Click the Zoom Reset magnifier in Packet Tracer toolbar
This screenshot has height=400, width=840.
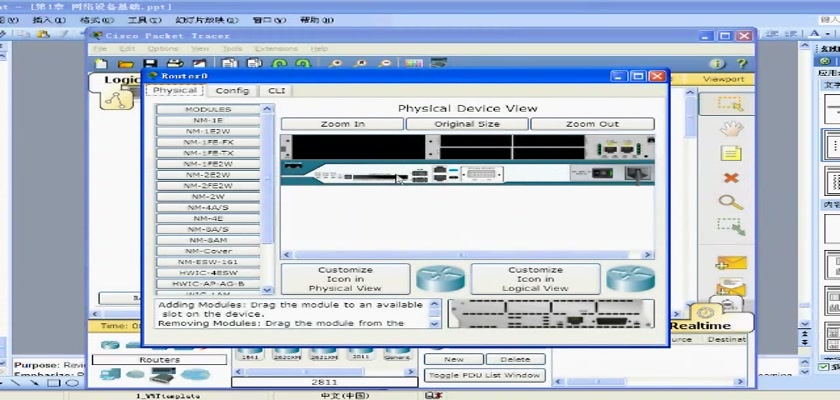click(360, 64)
